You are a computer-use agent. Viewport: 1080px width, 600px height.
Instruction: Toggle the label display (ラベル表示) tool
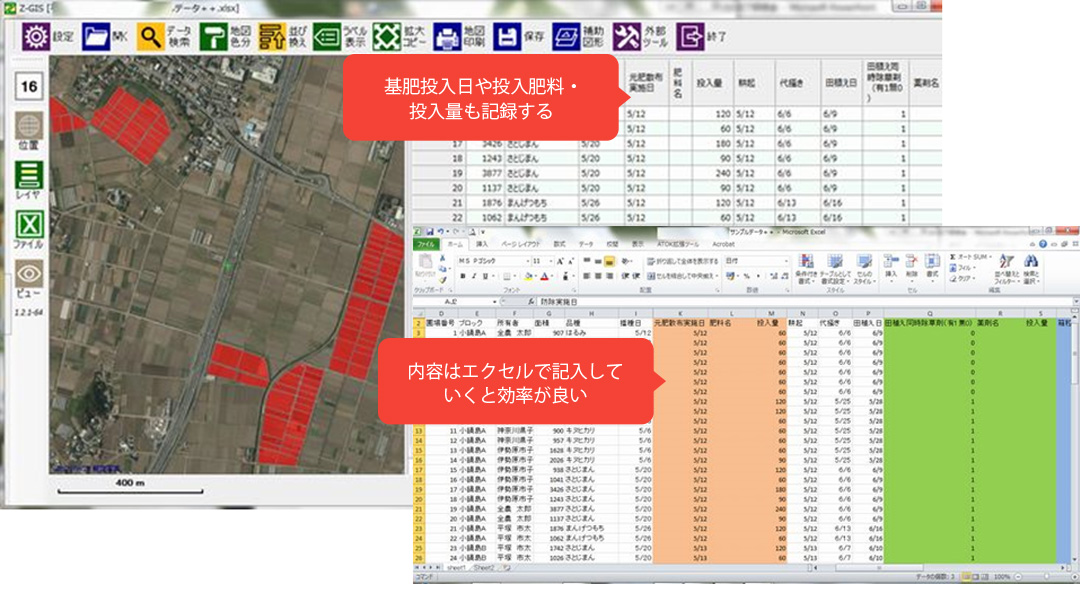pos(326,37)
